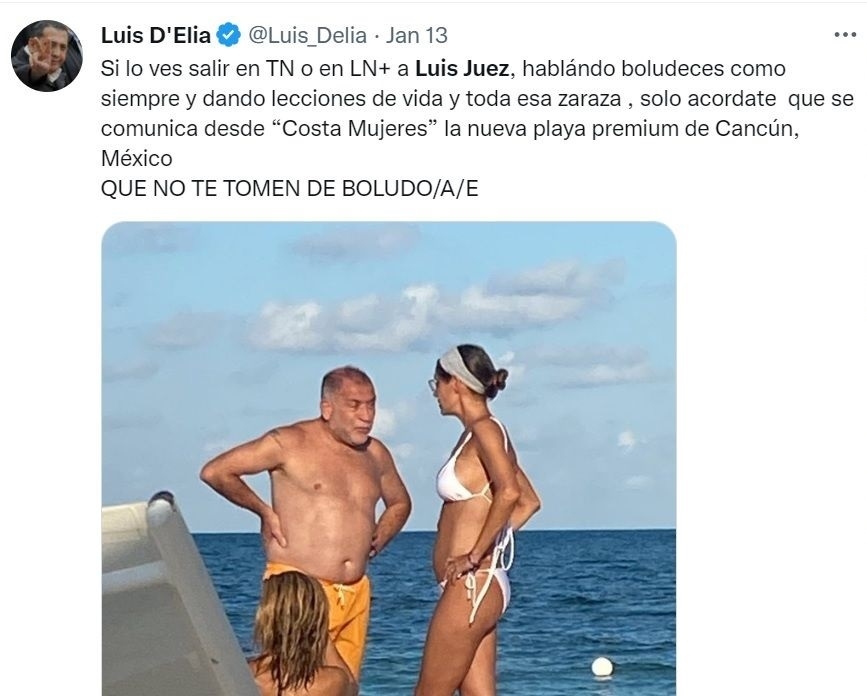The width and height of the screenshot is (867, 696).
Task: Open the tweet's Jan 13 timestamp
Action: point(416,35)
